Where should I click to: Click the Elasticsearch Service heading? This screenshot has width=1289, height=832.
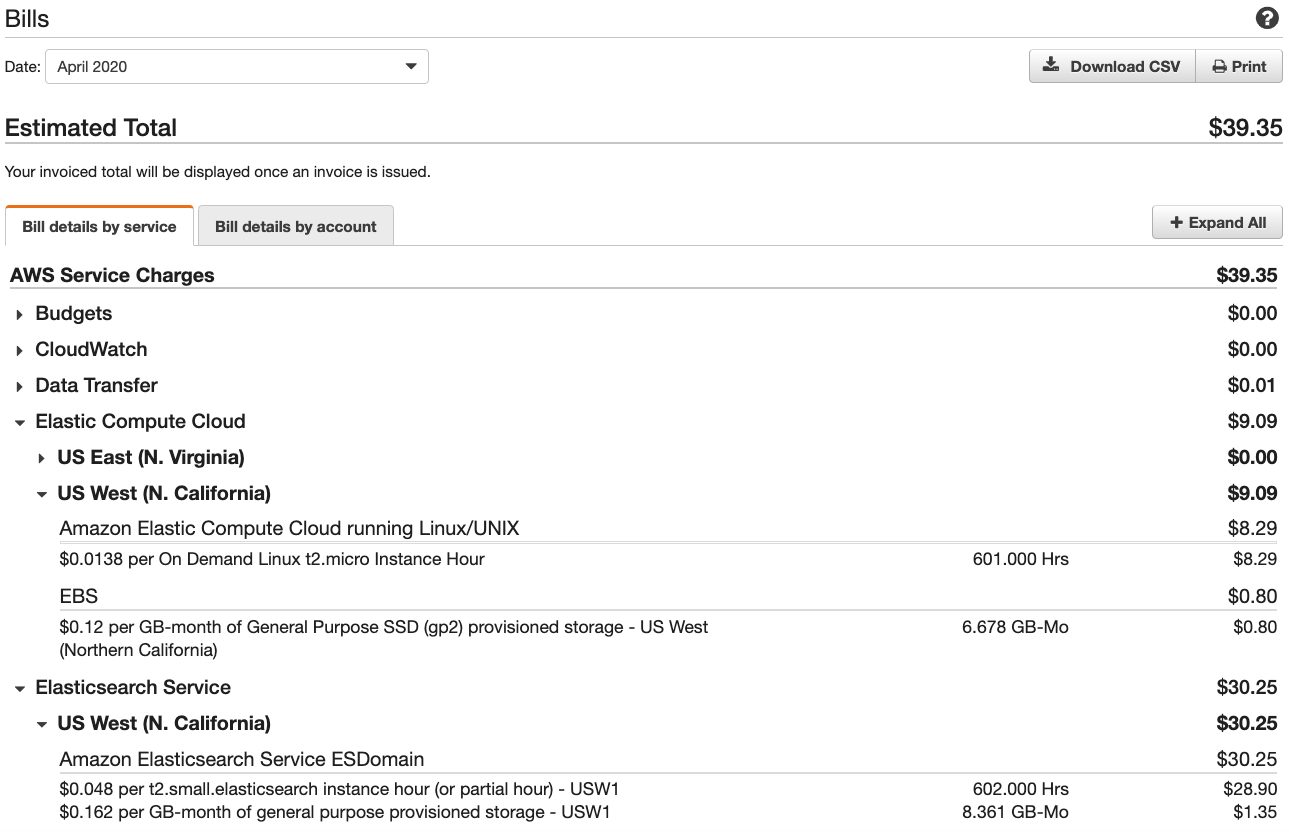(x=133, y=687)
